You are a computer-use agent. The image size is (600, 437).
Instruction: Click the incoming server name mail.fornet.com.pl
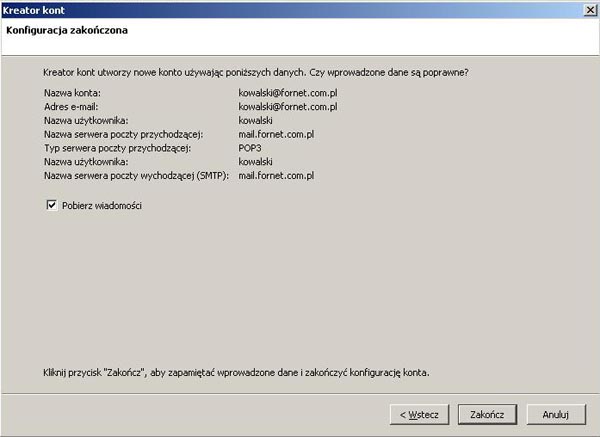click(x=276, y=134)
